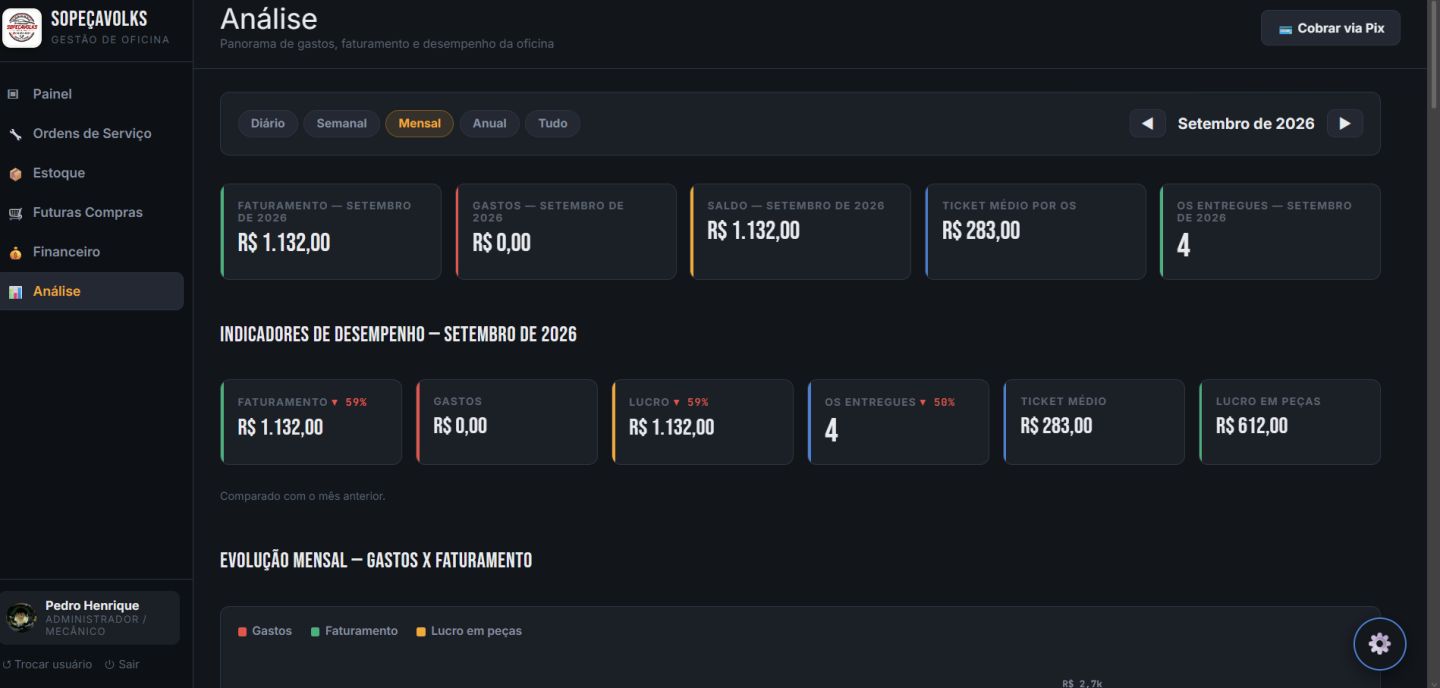Go to the previous month with the left arrow
1440x688 pixels.
(1147, 124)
